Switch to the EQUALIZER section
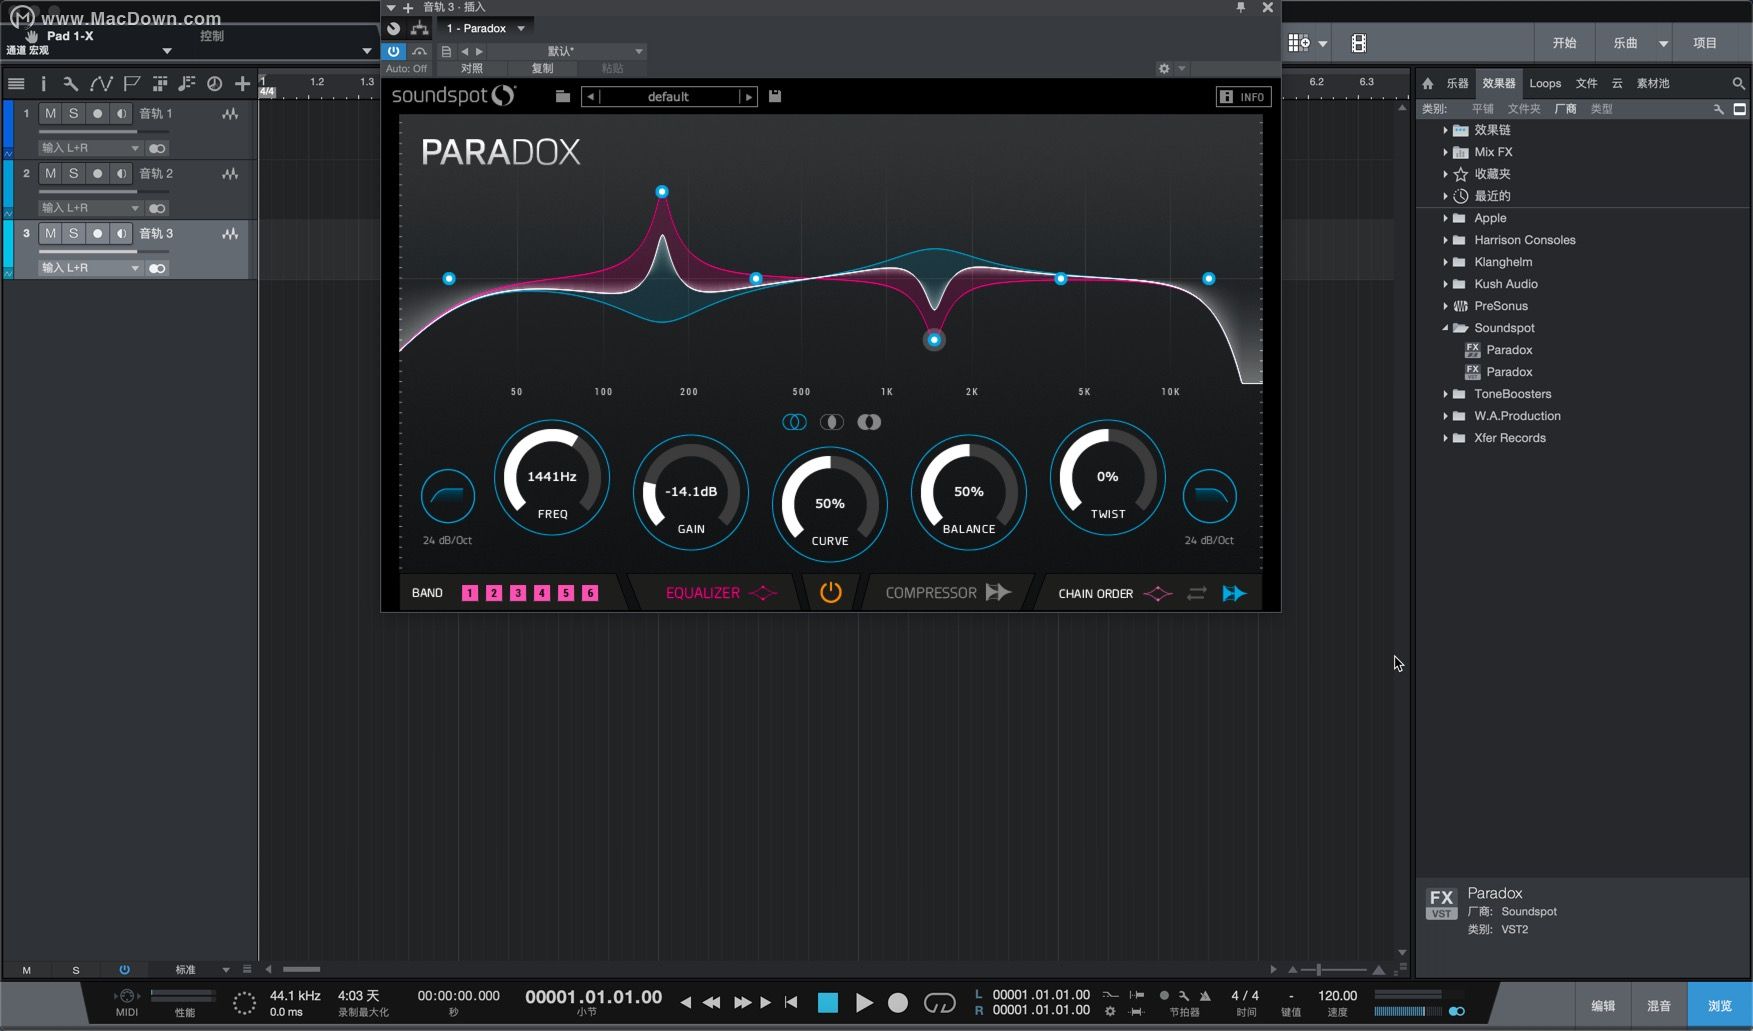Screen dimensions: 1753x1031 721,593
